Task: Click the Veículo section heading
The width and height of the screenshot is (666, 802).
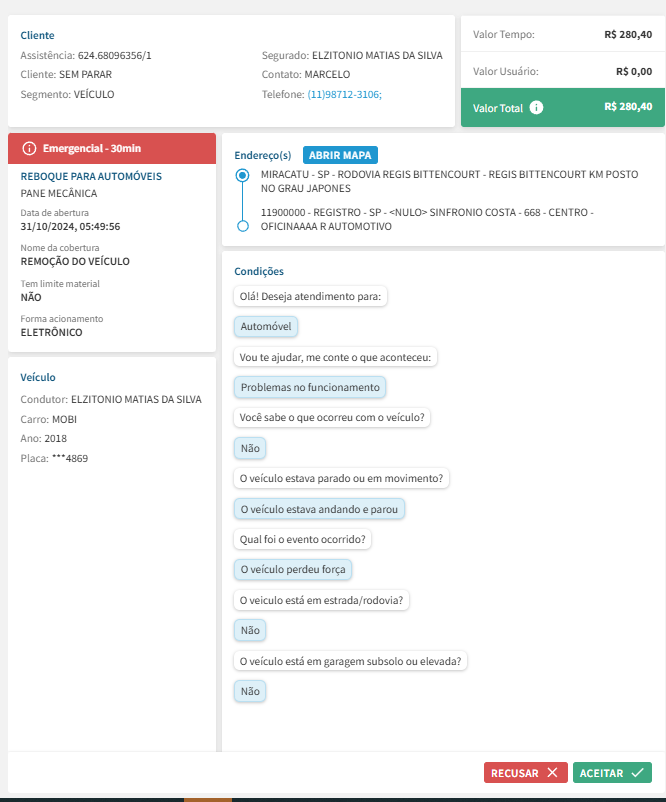Action: [x=38, y=377]
